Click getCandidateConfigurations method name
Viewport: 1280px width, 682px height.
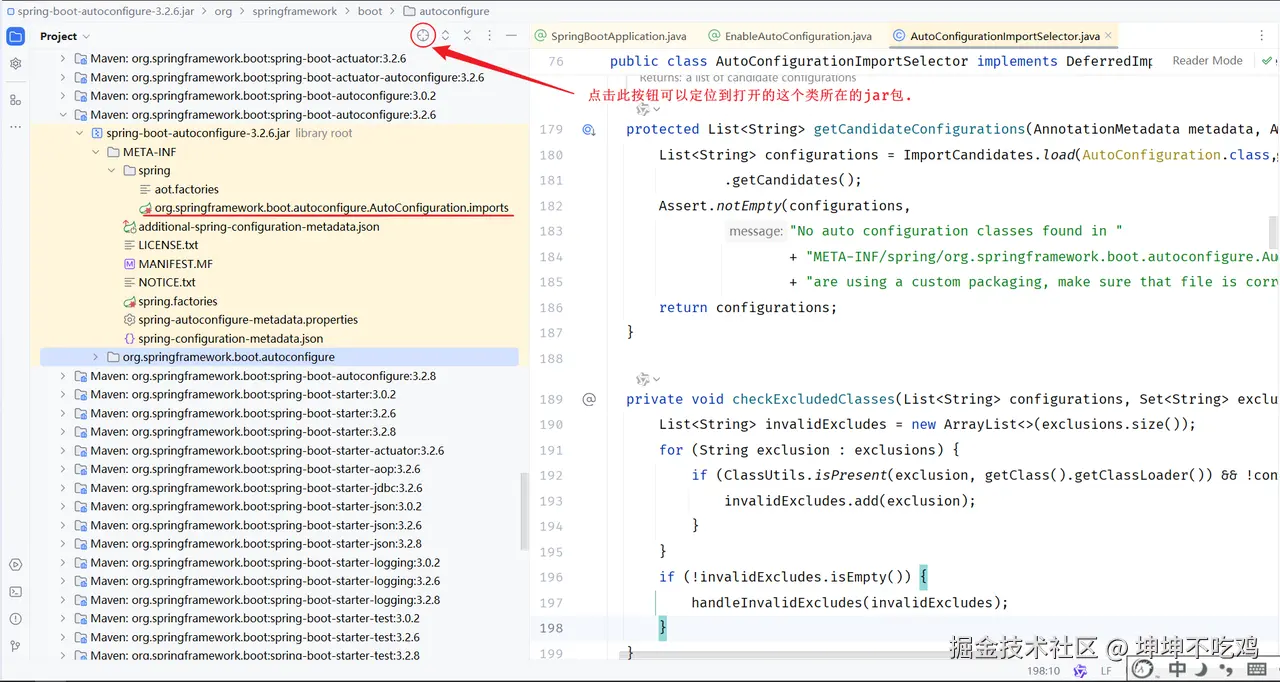919,129
